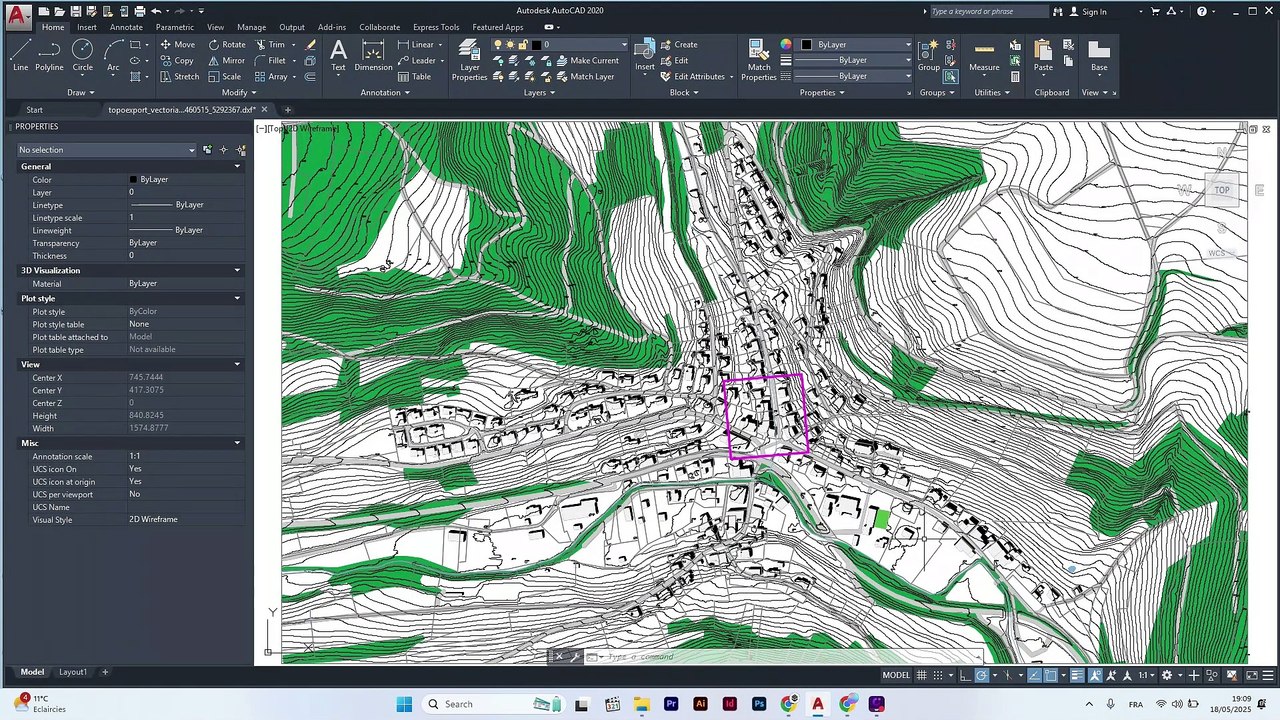Expand the Modify panel dropdown
The height and width of the screenshot is (720, 1280).
(x=240, y=93)
